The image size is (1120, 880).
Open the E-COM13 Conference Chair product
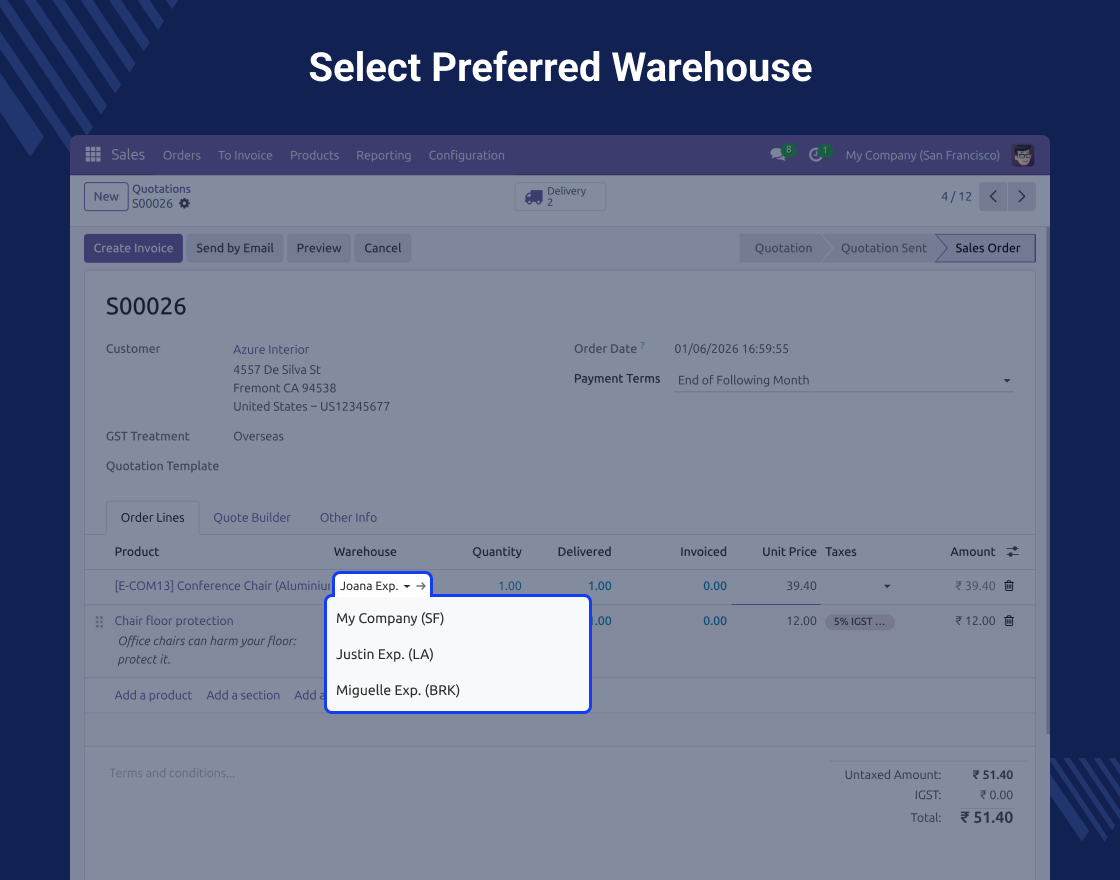(x=223, y=586)
